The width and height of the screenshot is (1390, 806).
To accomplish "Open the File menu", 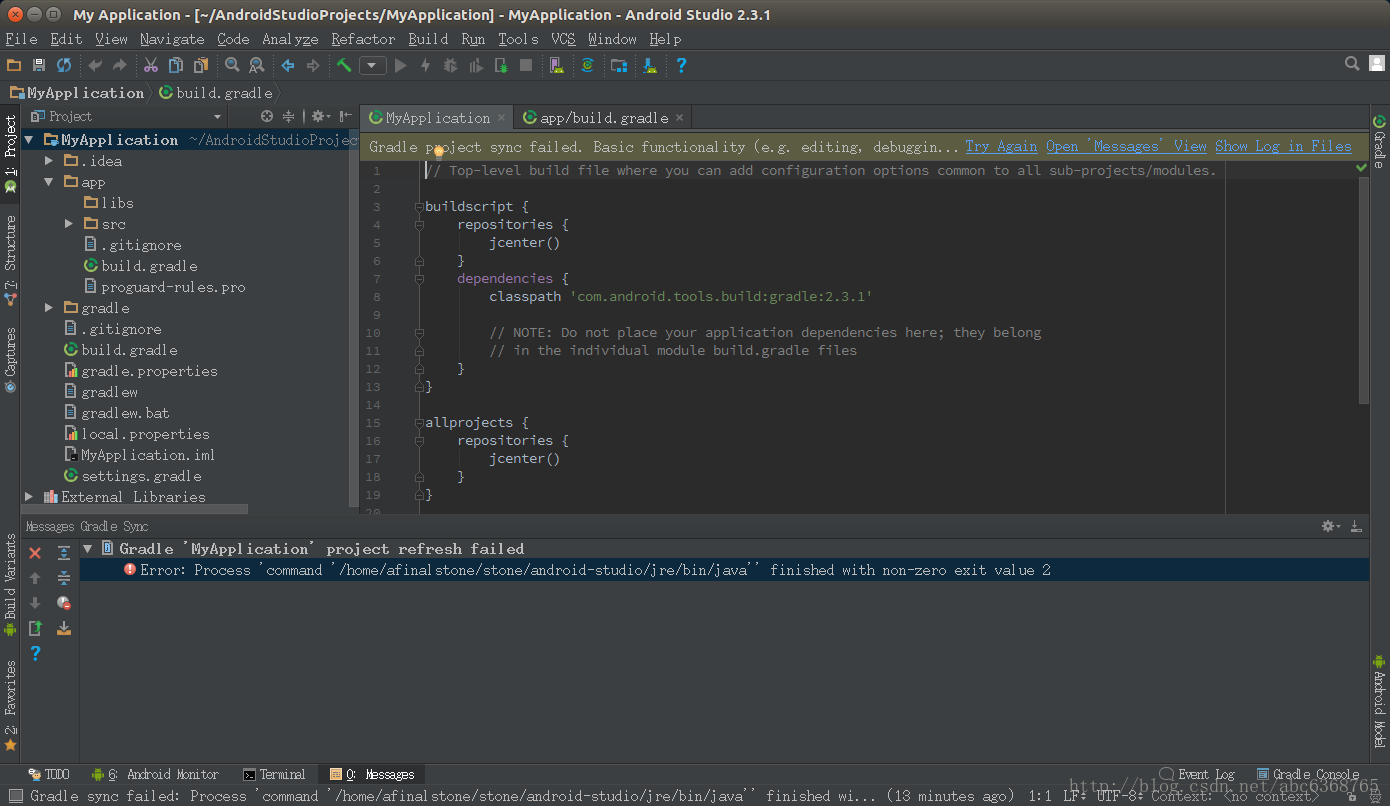I will click(21, 39).
